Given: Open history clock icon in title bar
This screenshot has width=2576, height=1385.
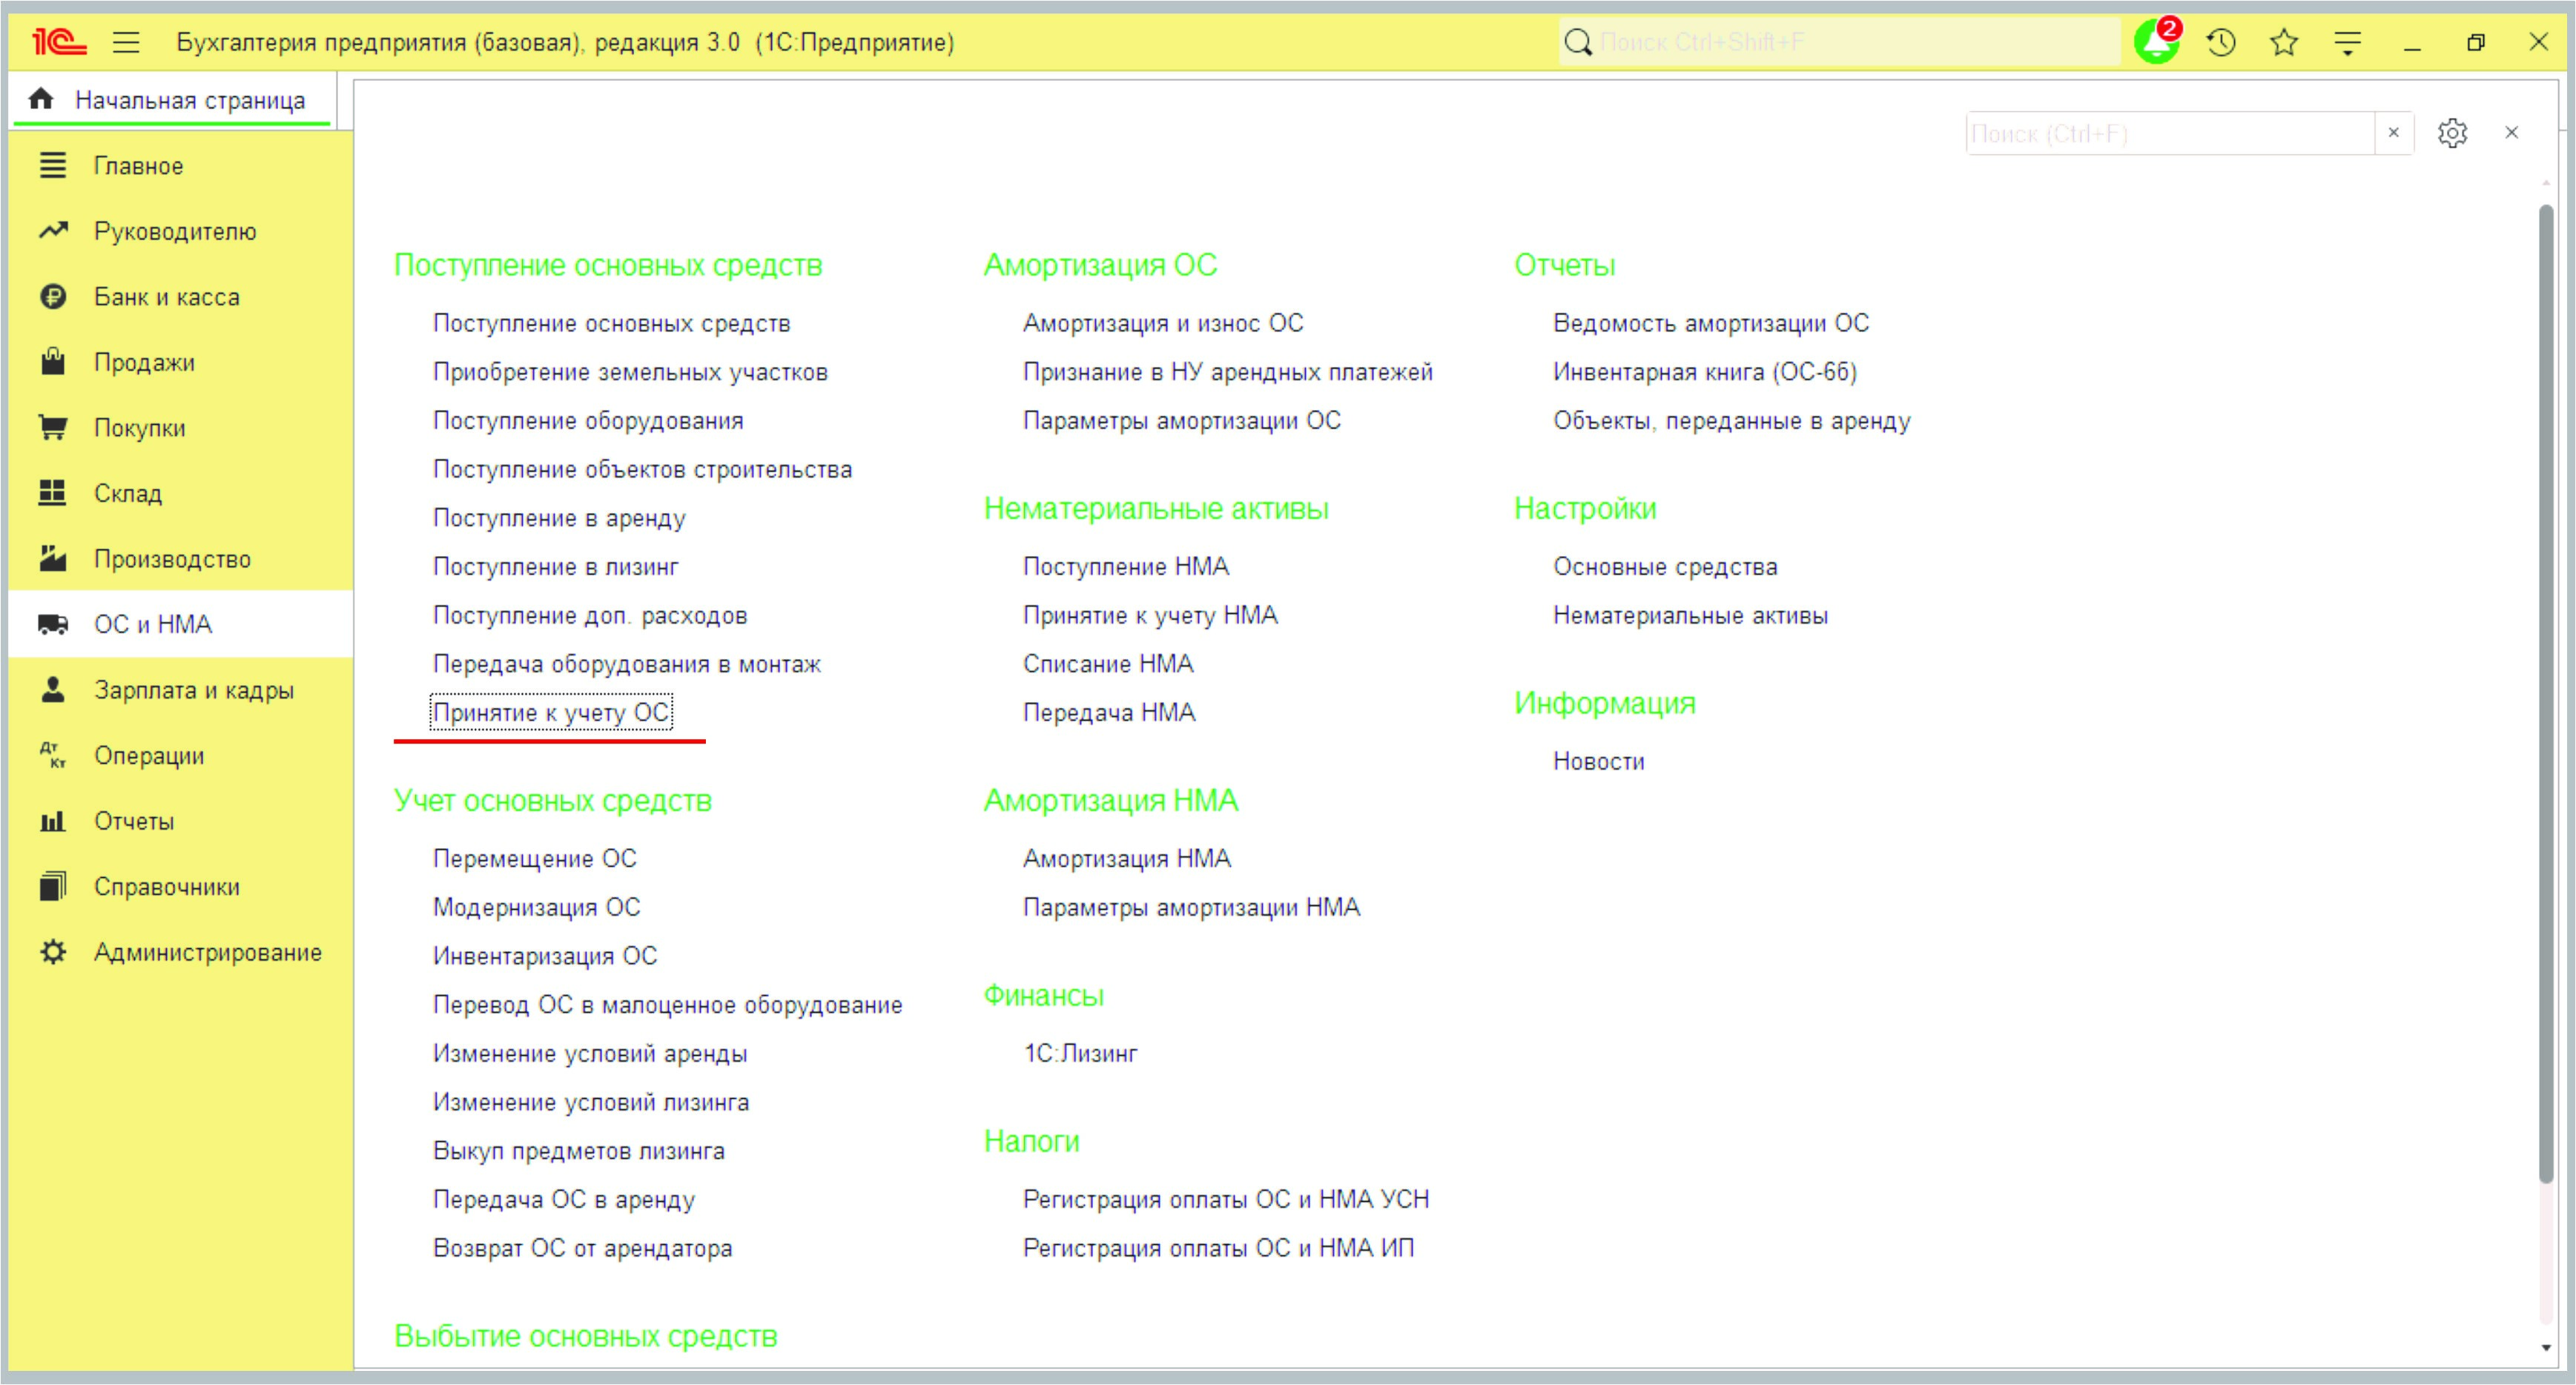Looking at the screenshot, I should click(2221, 42).
